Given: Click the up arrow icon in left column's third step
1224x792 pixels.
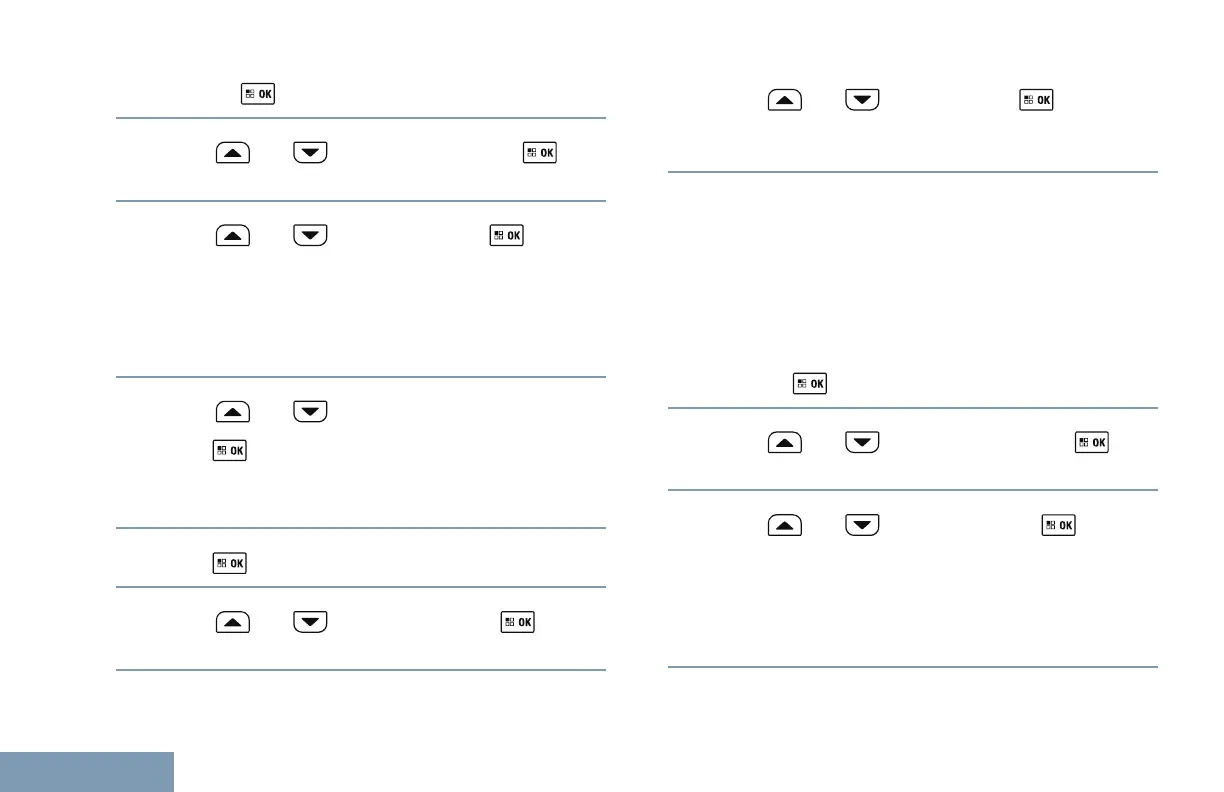Looking at the screenshot, I should [233, 236].
